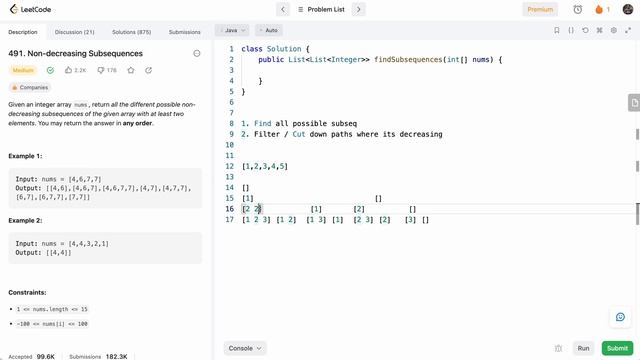Open the Java language dropdown
The image size is (640, 360).
click(x=232, y=30)
